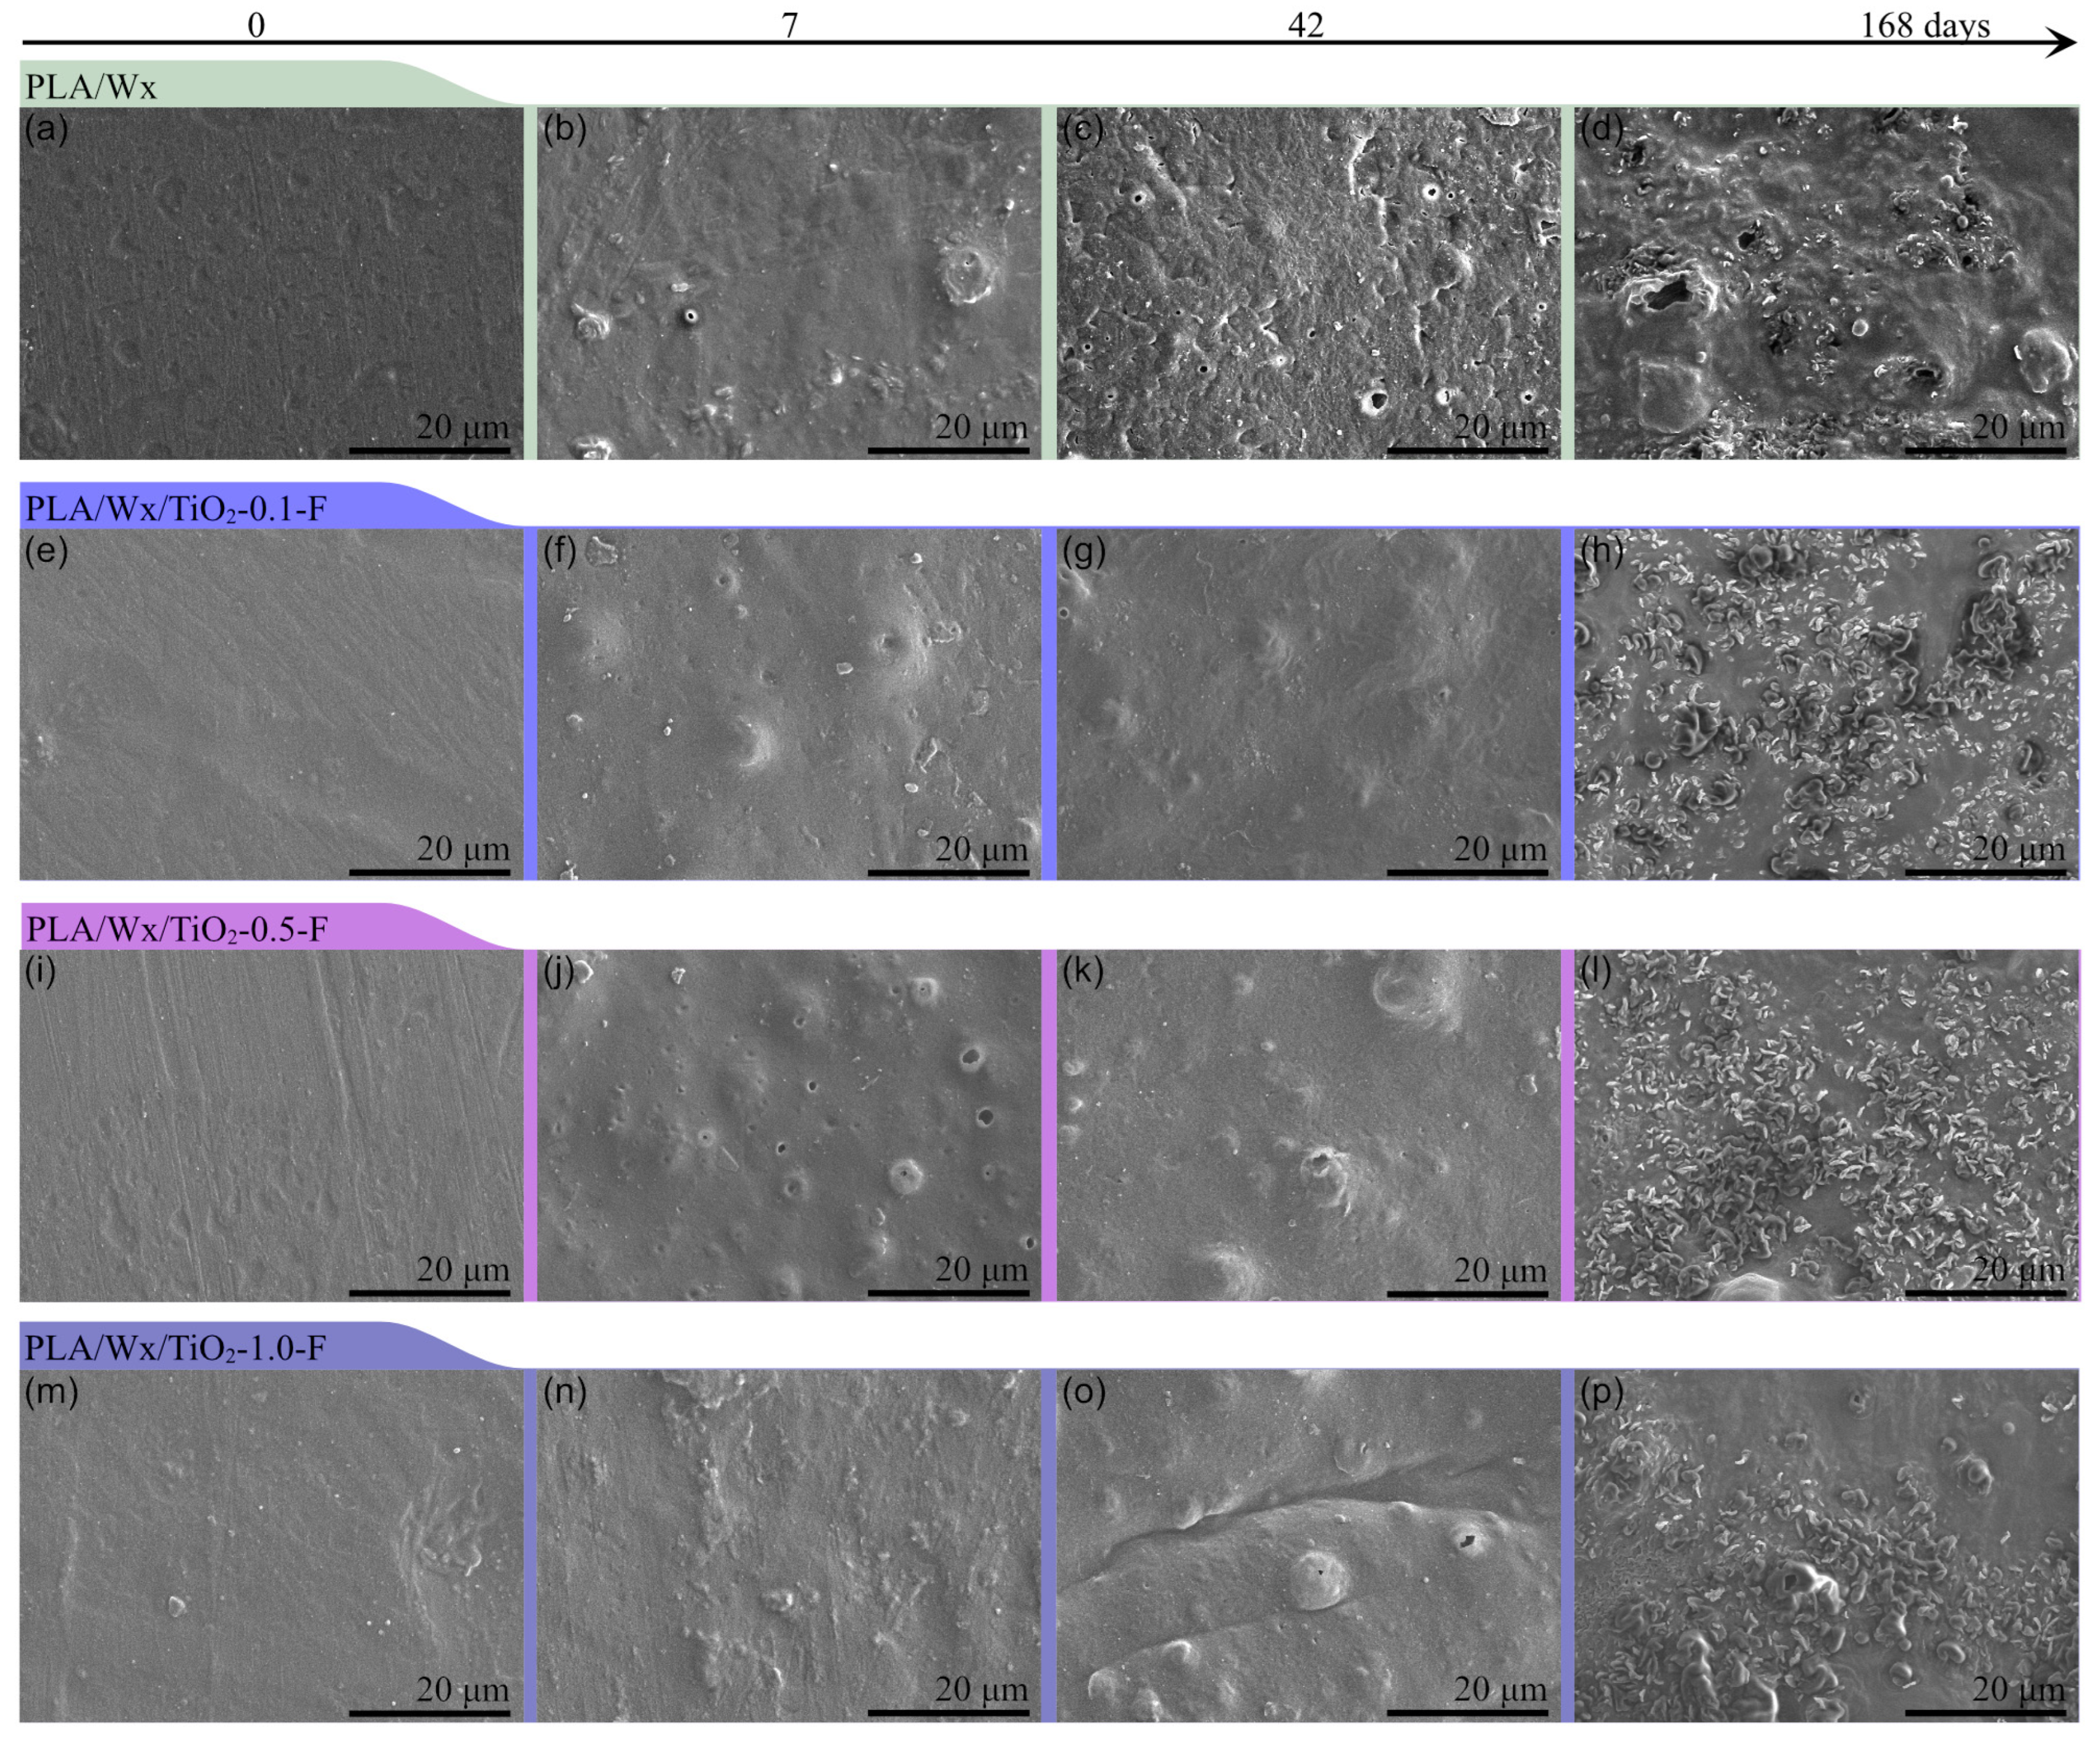Click the 0 day timeline marker

[x=256, y=24]
